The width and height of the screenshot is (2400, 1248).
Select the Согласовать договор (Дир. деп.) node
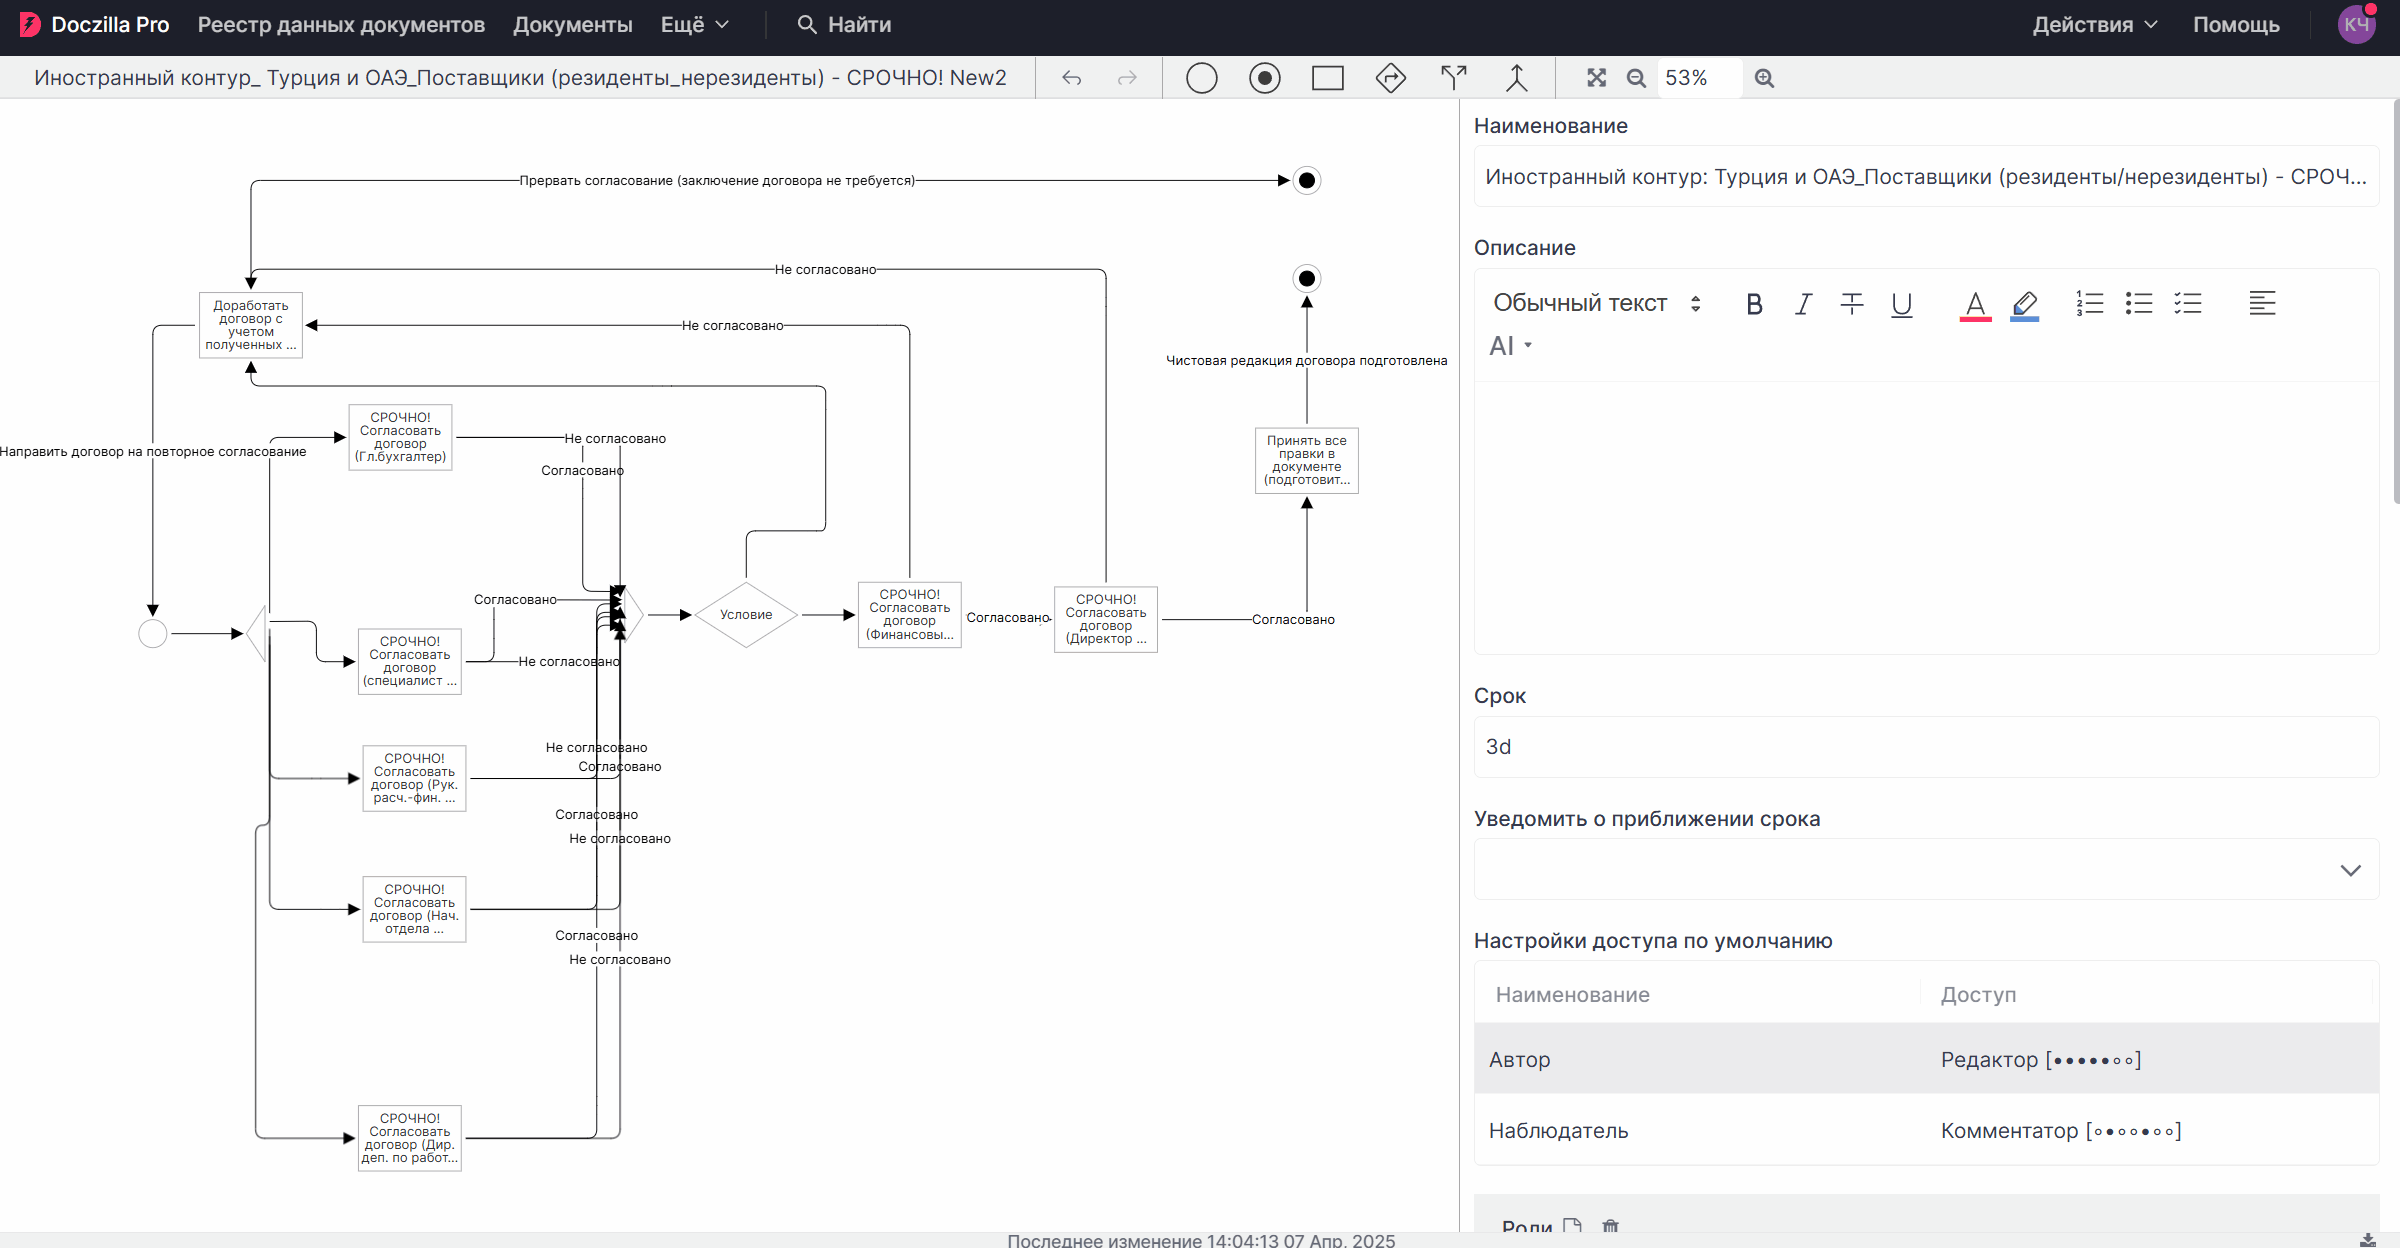click(x=410, y=1138)
